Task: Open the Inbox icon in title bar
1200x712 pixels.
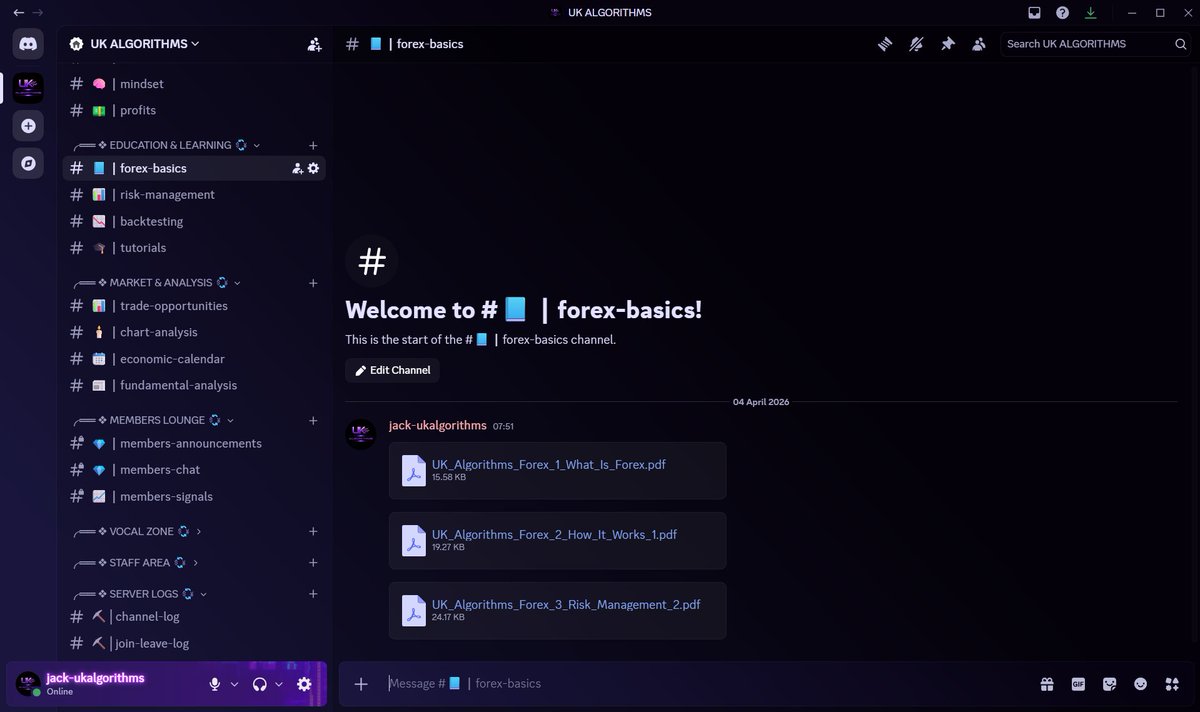Action: pos(1034,13)
